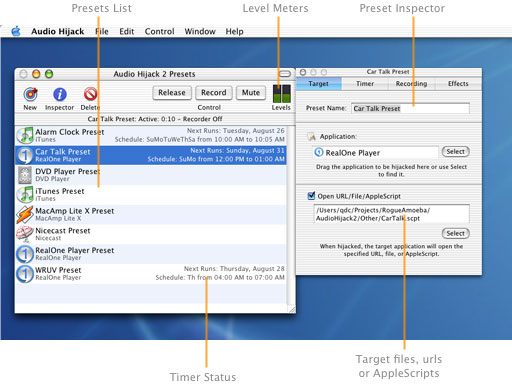The image size is (512, 391).
Task: Click the RealOne Player icon in Application field
Action: pyautogui.click(x=319, y=152)
